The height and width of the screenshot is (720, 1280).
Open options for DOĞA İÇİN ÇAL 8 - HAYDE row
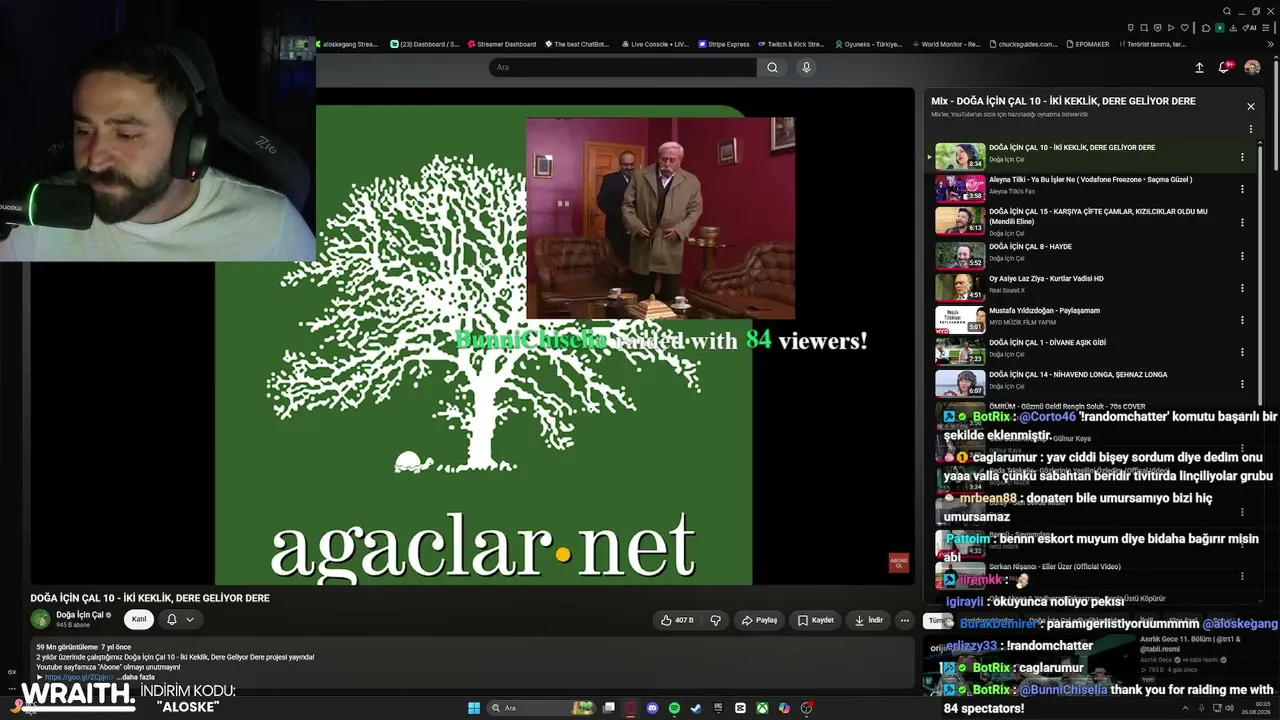click(x=1242, y=256)
